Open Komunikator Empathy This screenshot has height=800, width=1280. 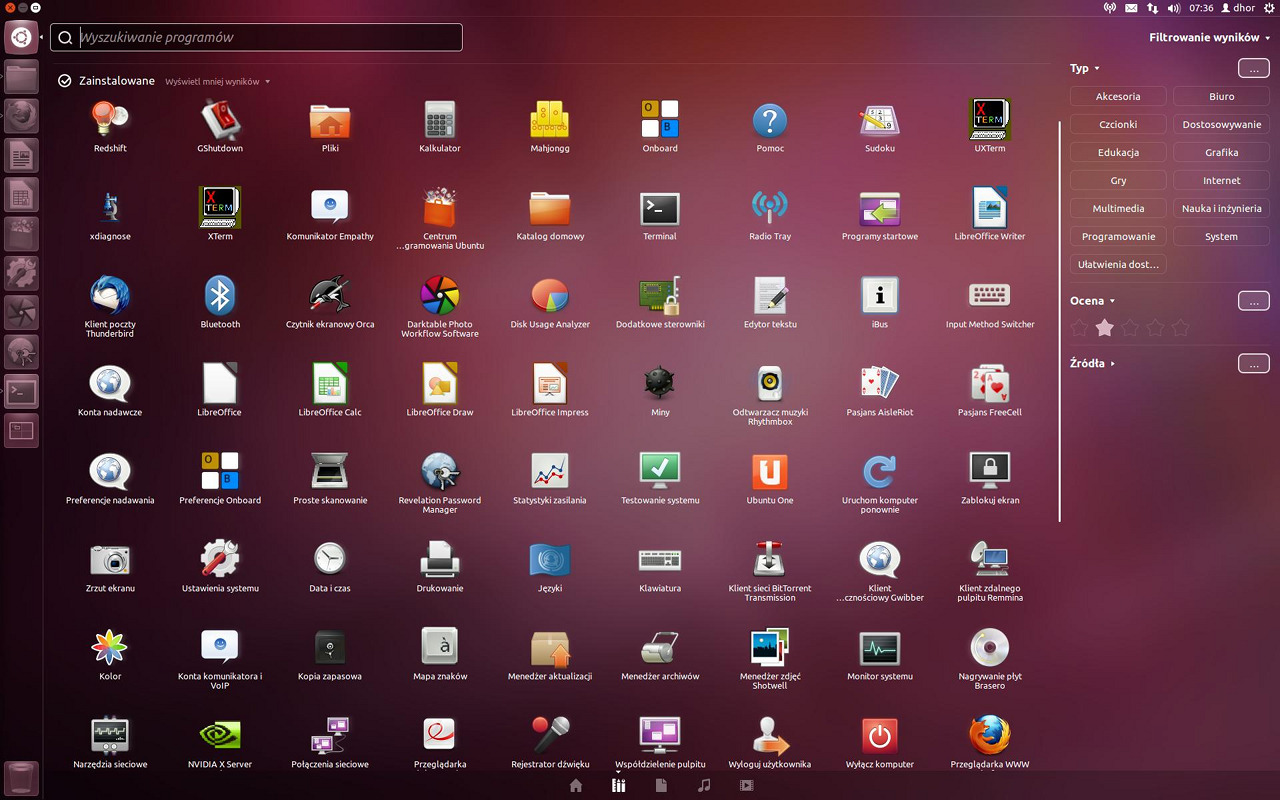click(330, 215)
